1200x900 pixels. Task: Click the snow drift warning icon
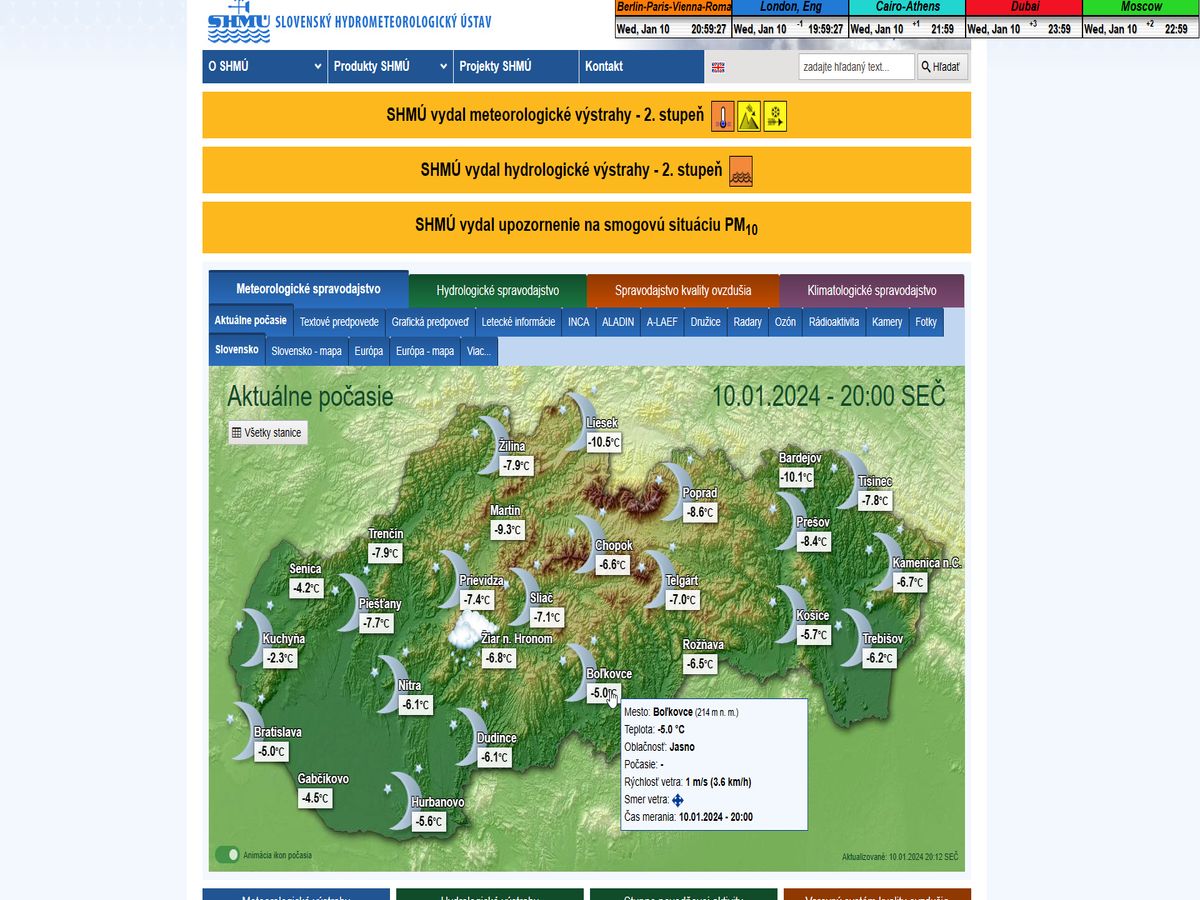tap(775, 116)
